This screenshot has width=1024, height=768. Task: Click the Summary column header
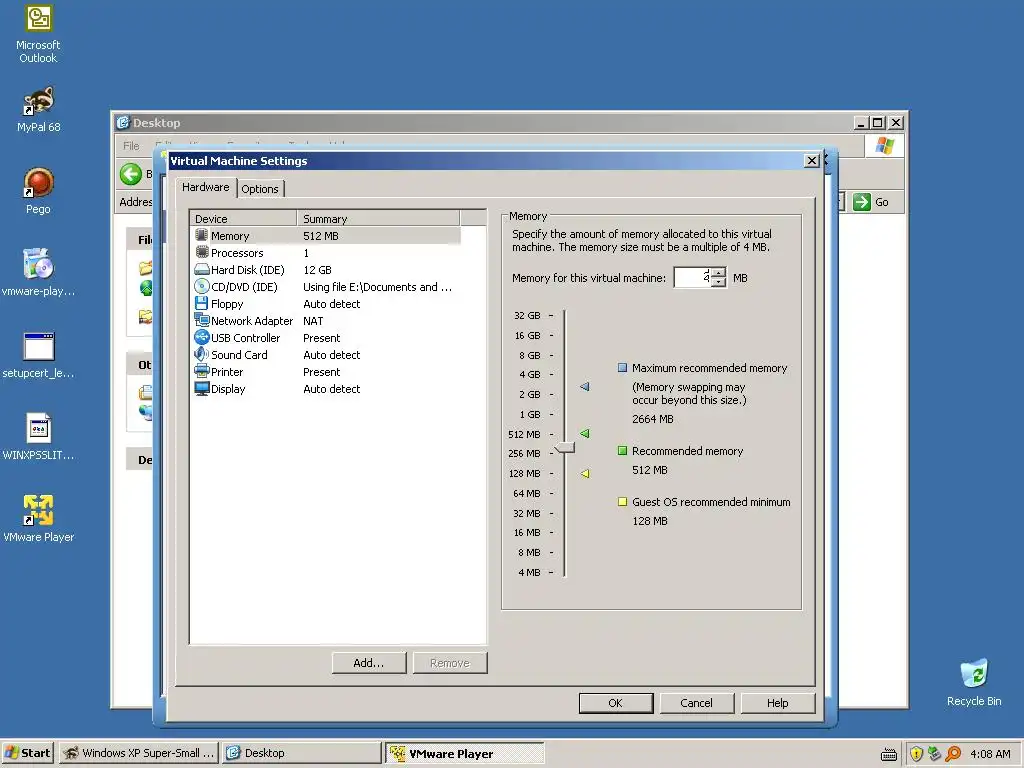(378, 219)
